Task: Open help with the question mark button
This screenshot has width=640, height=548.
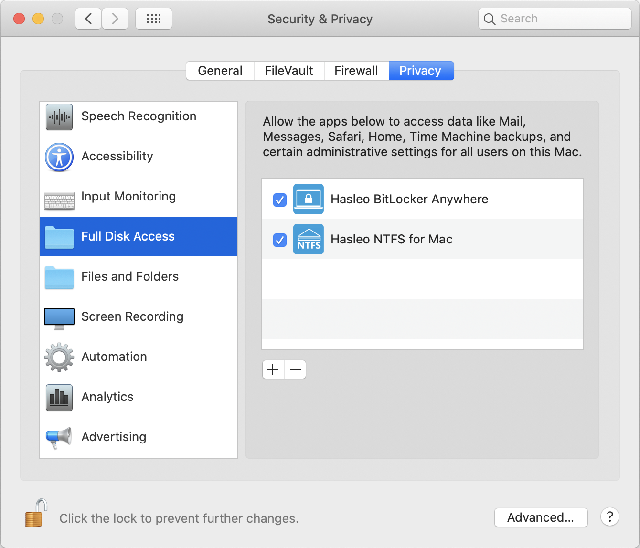Action: pyautogui.click(x=610, y=517)
